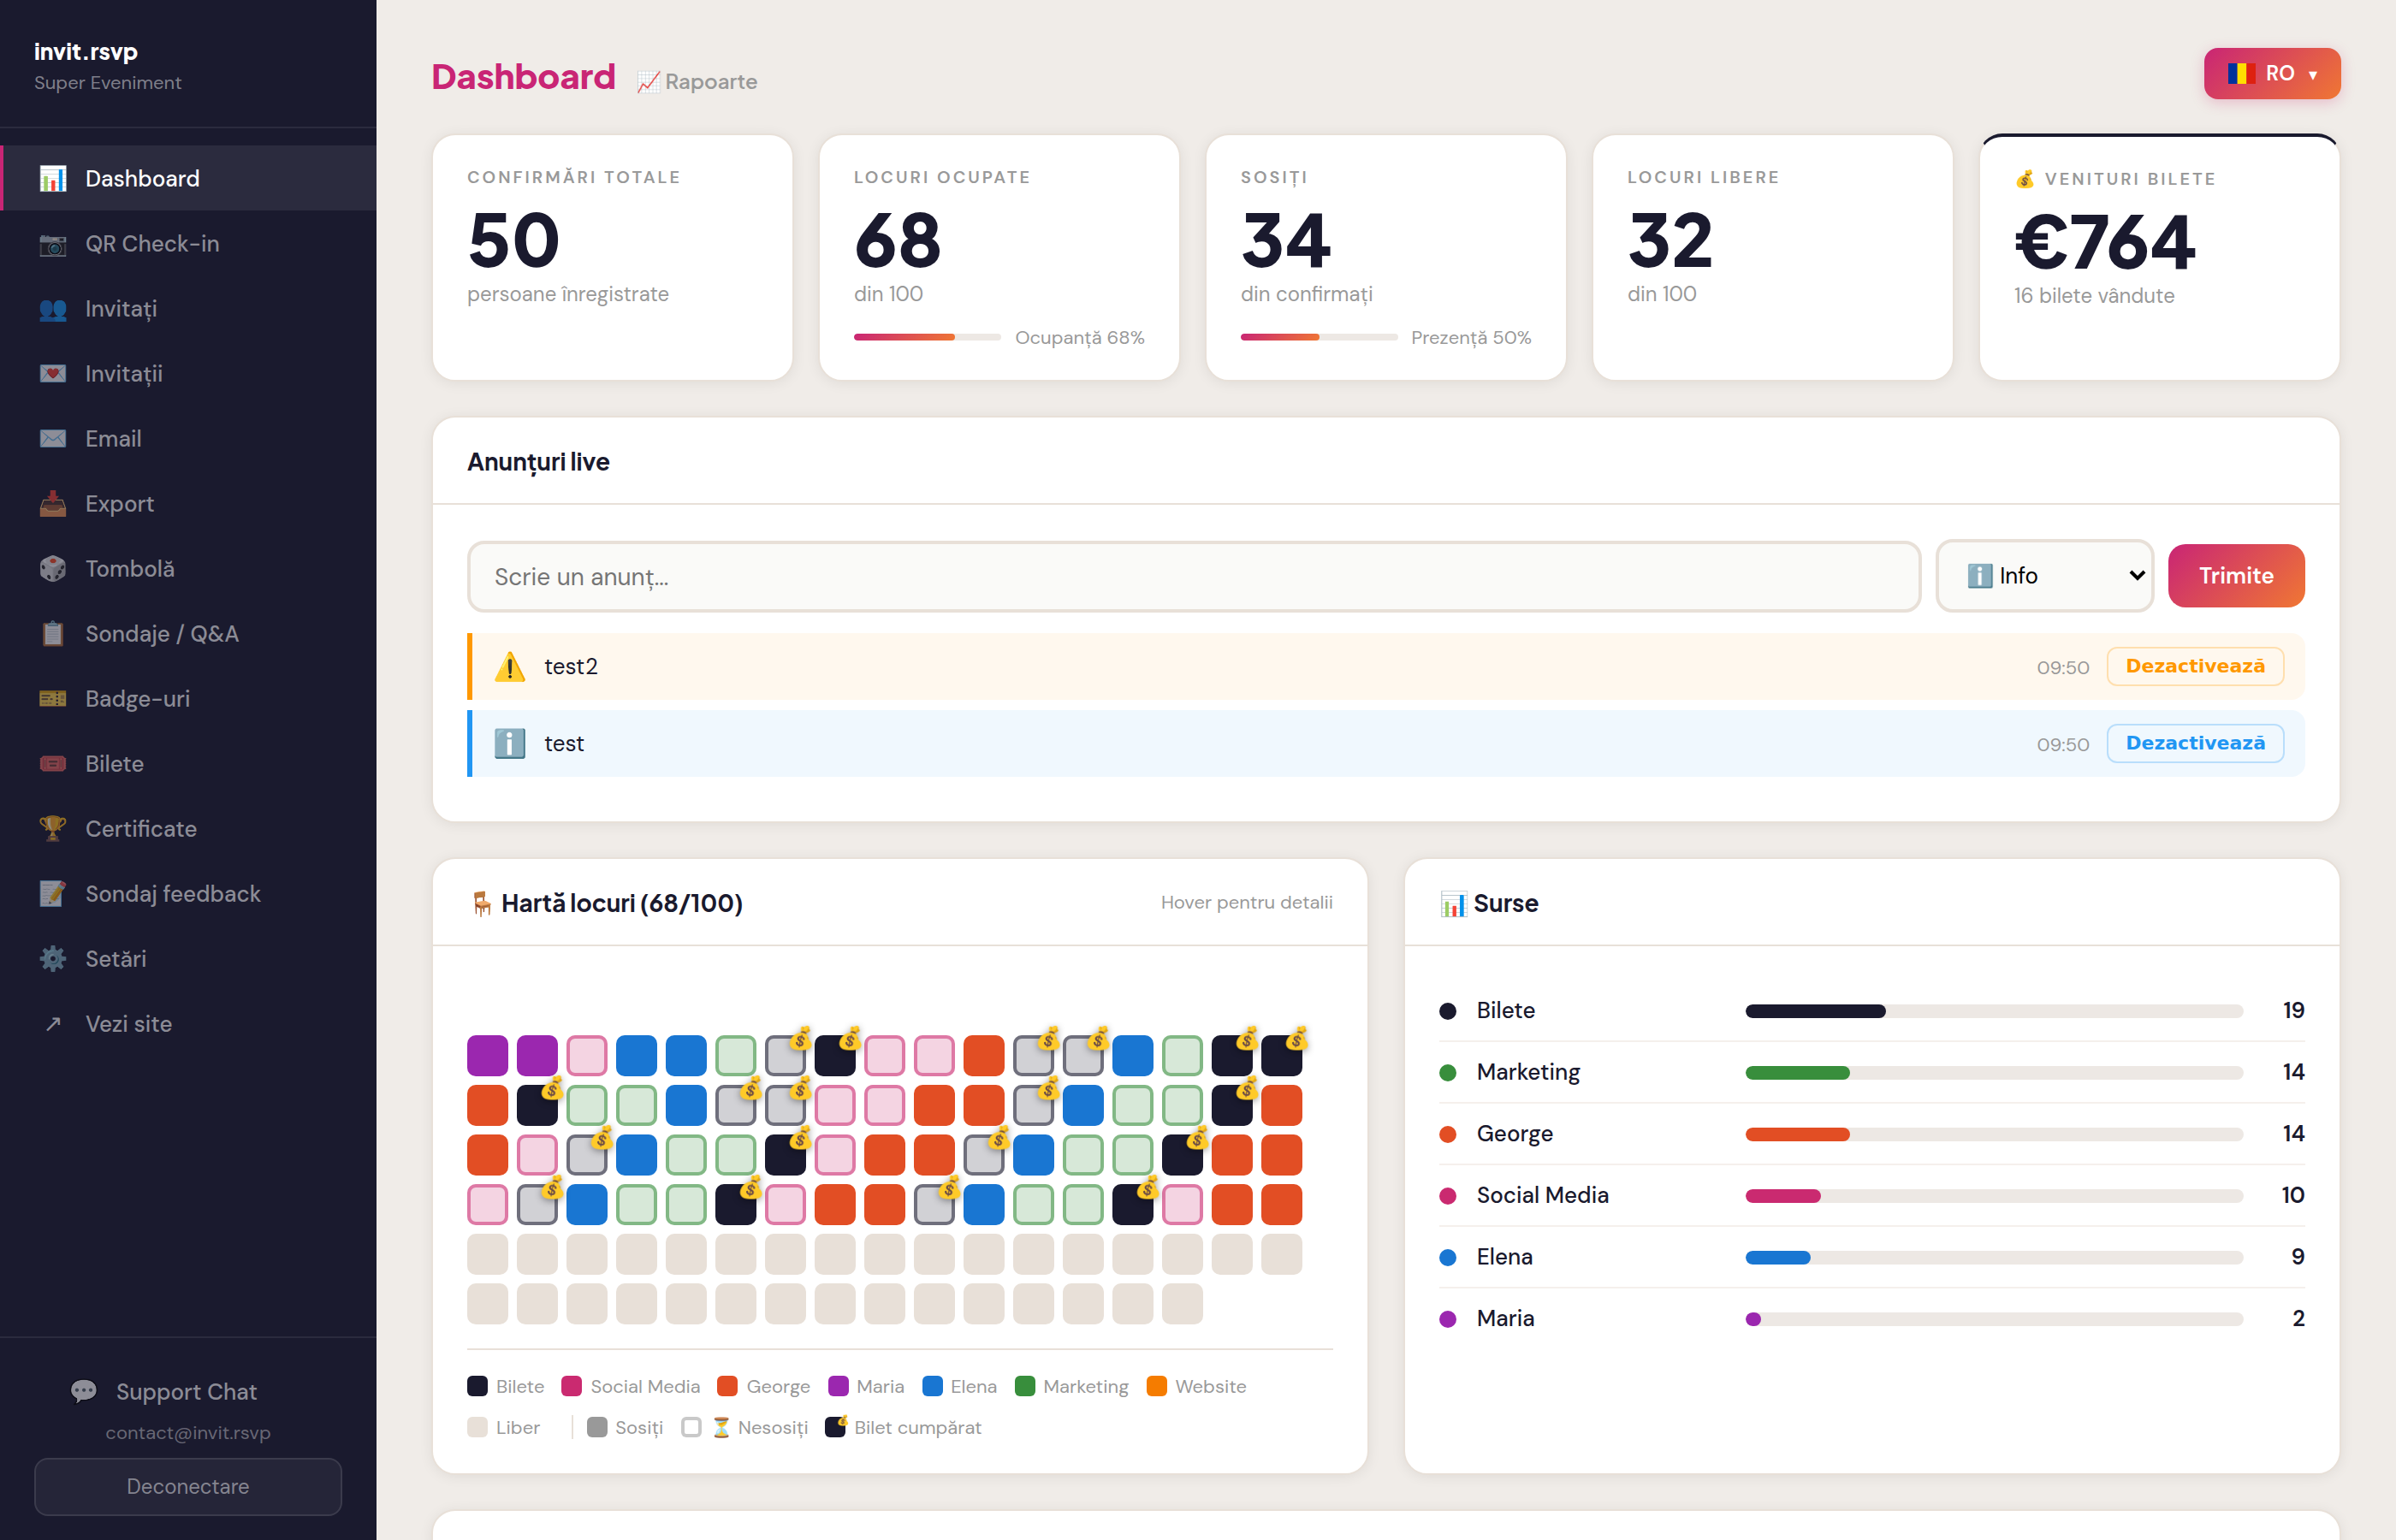Click the Marketing legend color swatch
Viewport: 2396px width, 1540px height.
pos(1025,1386)
